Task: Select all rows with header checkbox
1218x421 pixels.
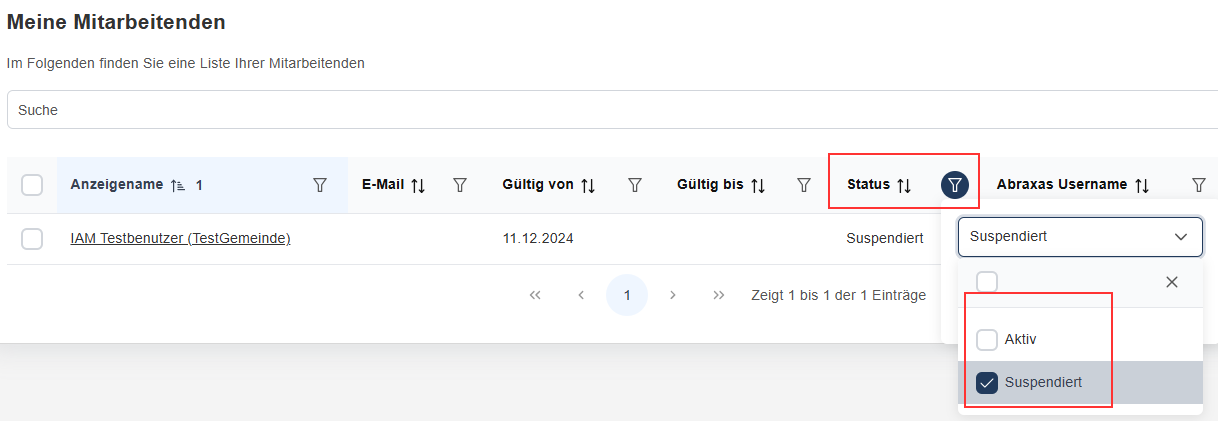Action: (32, 185)
